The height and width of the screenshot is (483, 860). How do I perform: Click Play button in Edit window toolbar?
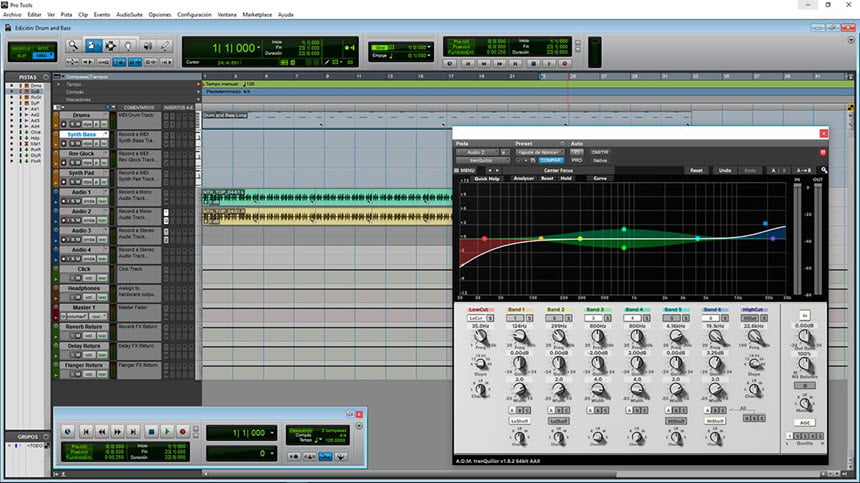548,64
